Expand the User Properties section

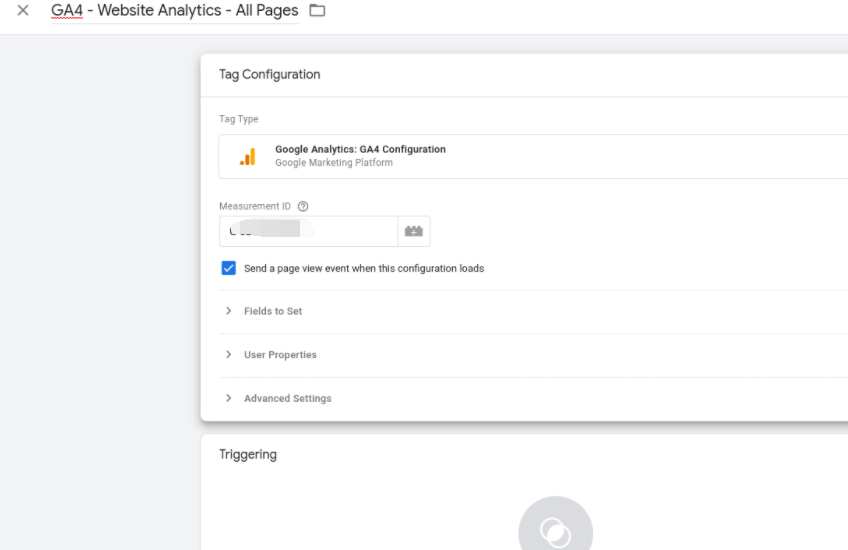[x=533, y=355]
